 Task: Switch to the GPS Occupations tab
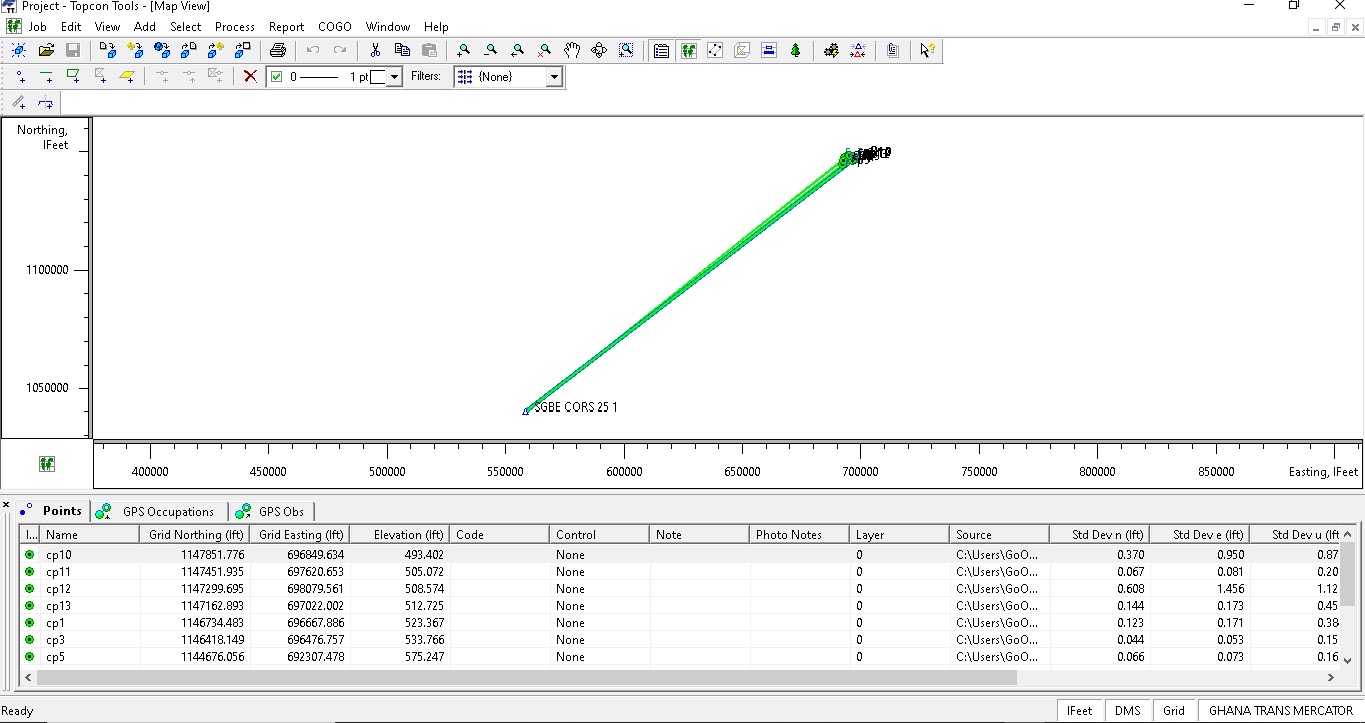(159, 512)
